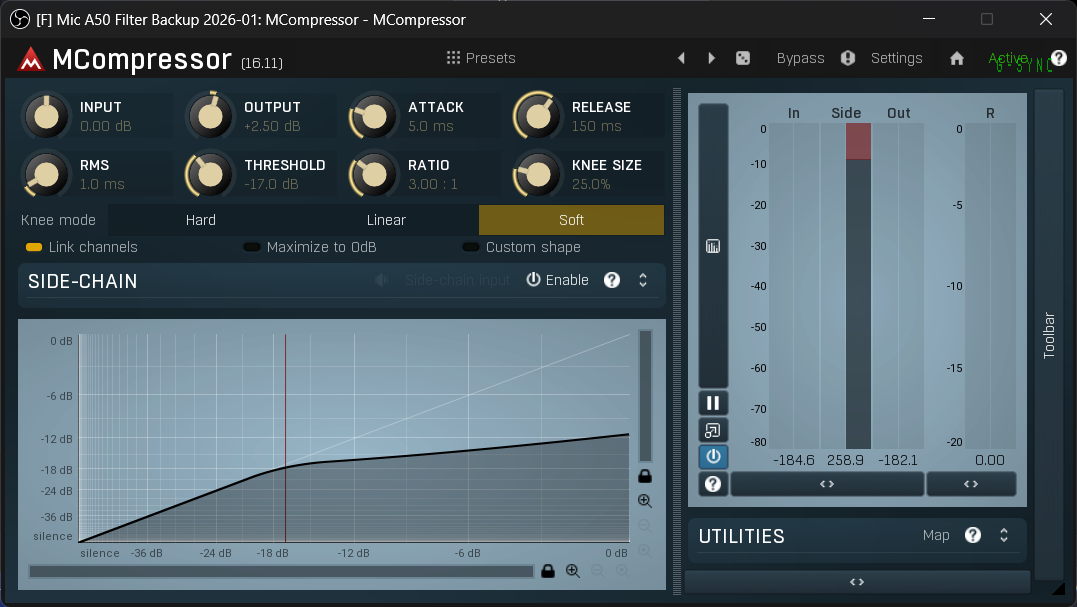Click the KNEE SIZE knob
This screenshot has height=607, width=1077.
[537, 174]
